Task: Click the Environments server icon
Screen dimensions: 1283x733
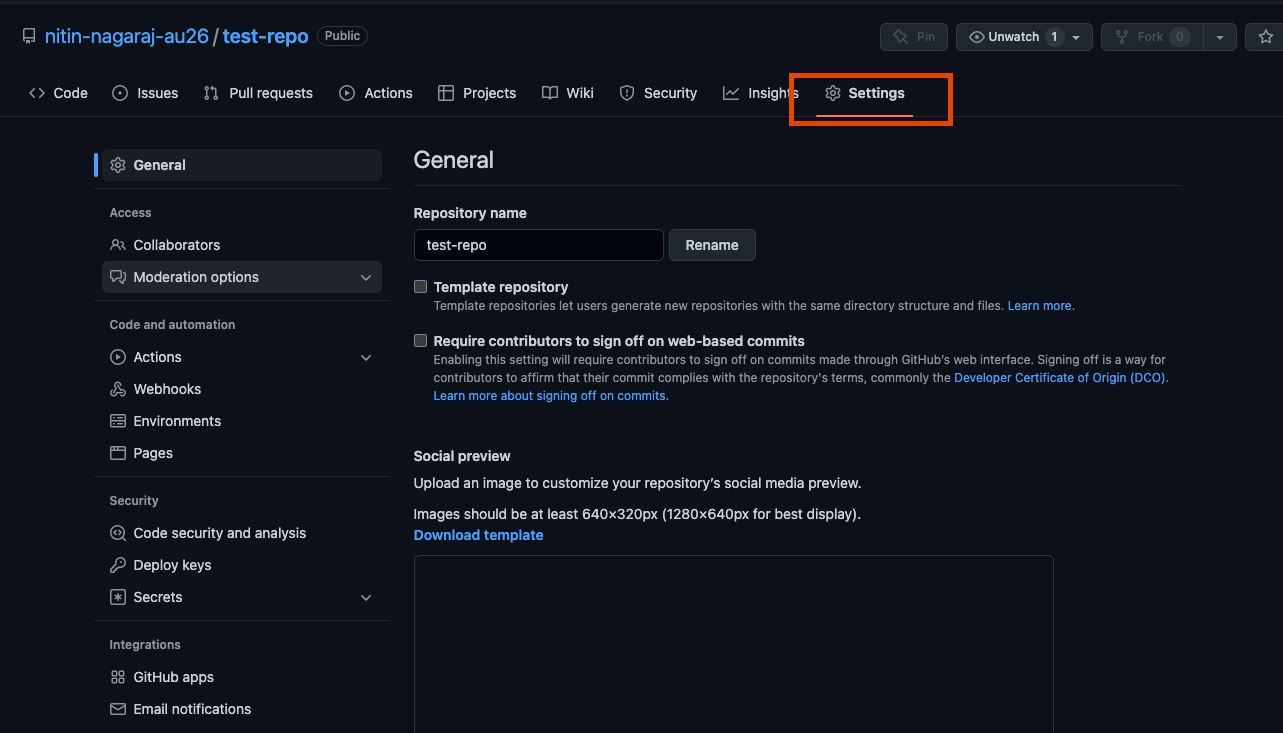Action: coord(118,421)
